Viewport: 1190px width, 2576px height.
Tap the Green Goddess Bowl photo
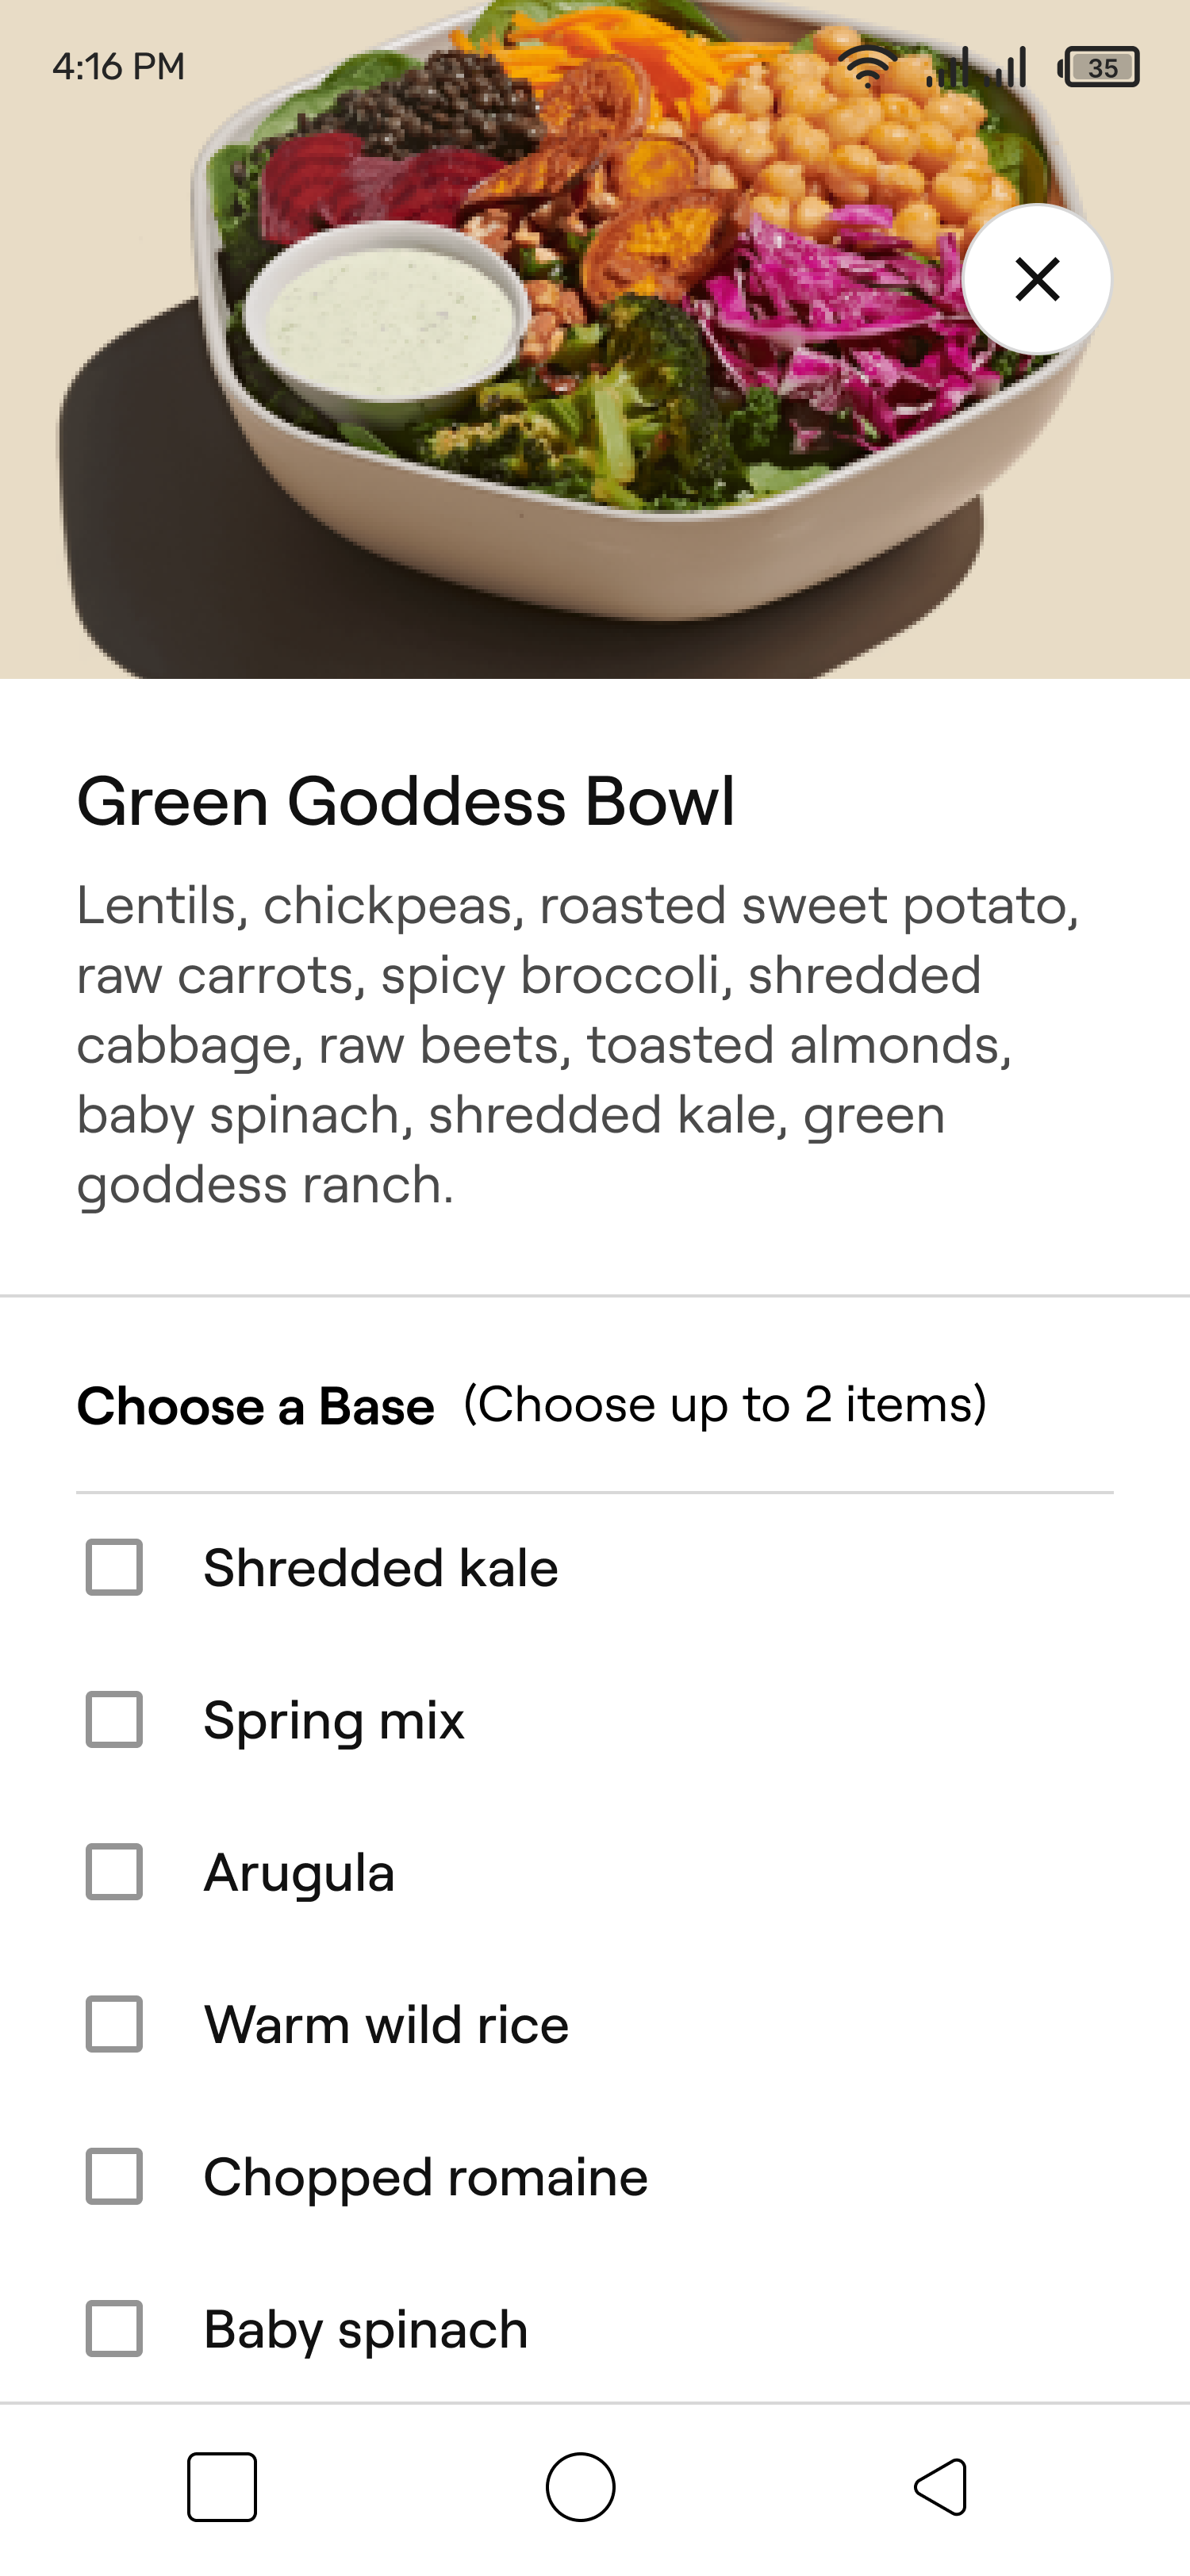coord(595,339)
